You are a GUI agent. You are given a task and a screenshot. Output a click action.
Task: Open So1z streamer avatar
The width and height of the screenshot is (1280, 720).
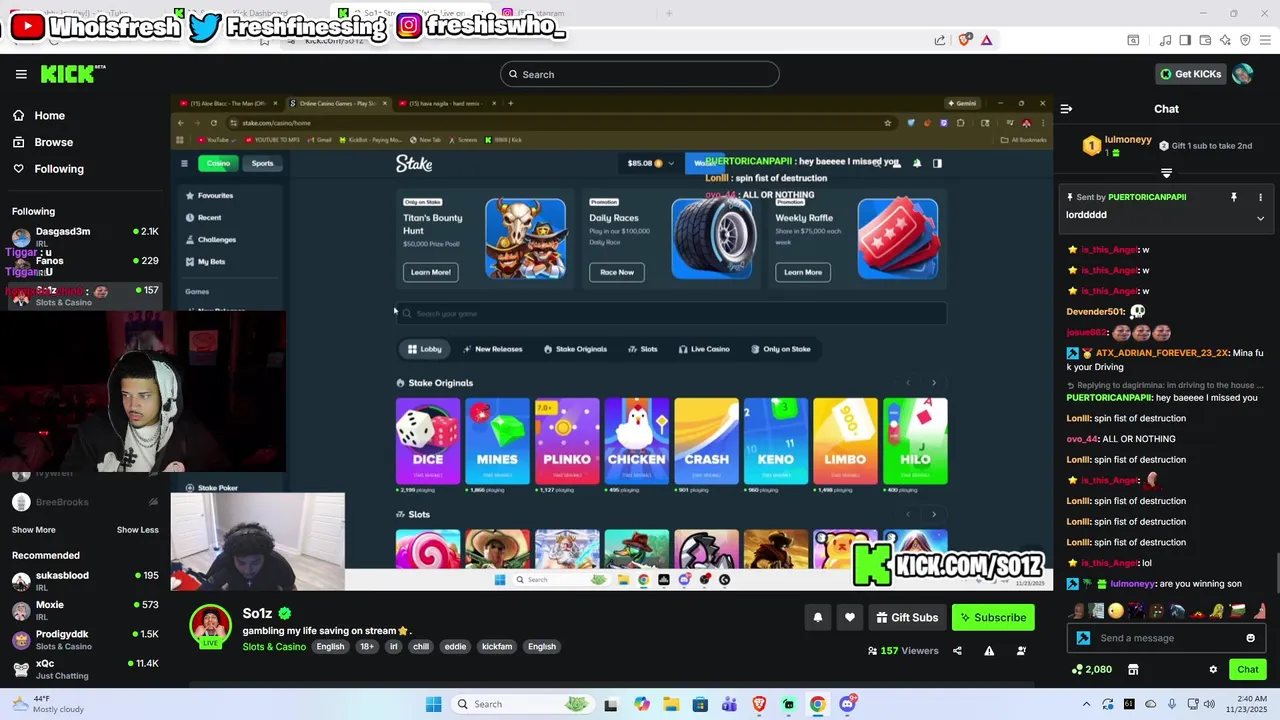click(210, 627)
